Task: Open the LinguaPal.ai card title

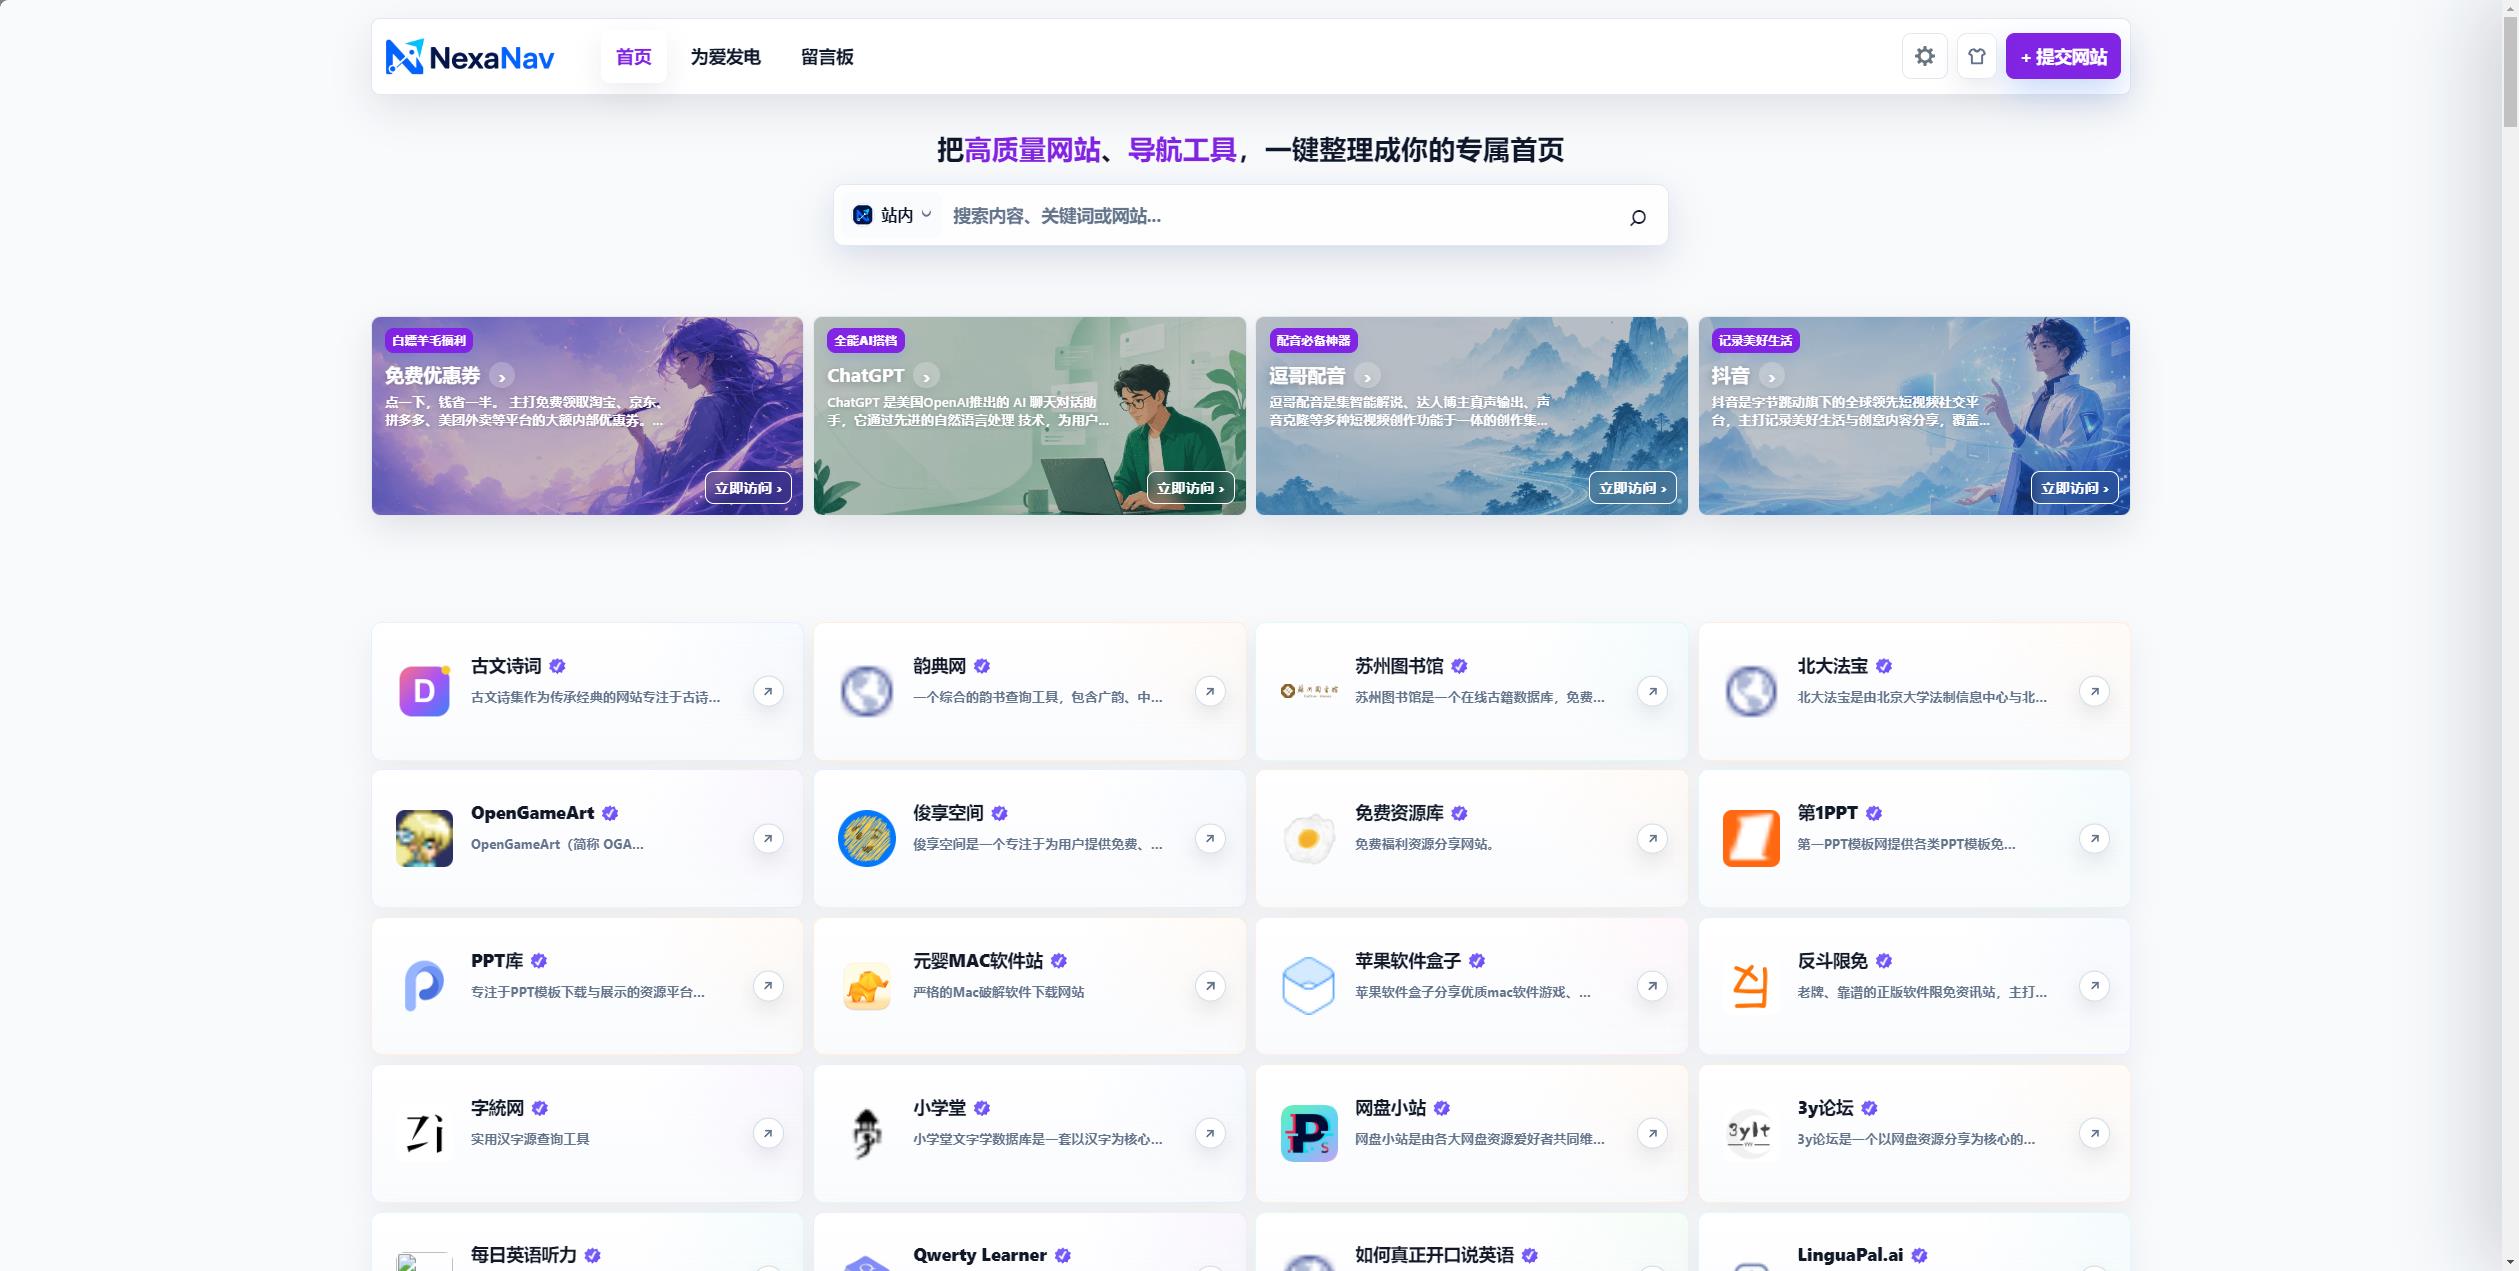Action: click(x=1850, y=1255)
